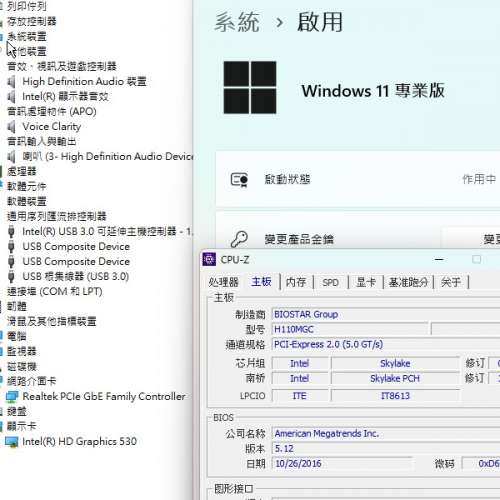Select the 連接埠 (COM 和 LPT) category
The image size is (500, 500).
click(x=55, y=291)
